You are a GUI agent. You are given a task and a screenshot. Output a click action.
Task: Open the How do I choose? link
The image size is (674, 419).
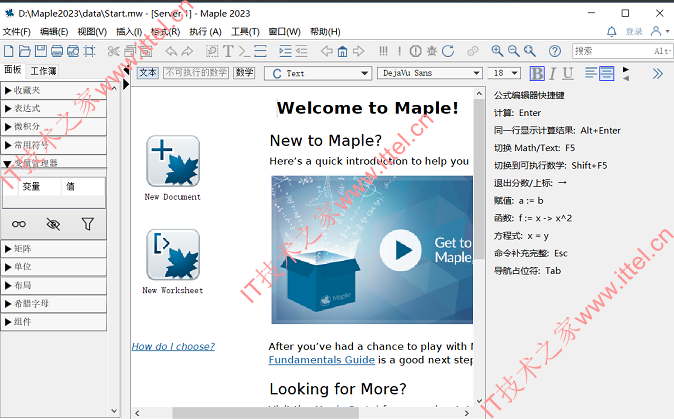click(x=173, y=346)
